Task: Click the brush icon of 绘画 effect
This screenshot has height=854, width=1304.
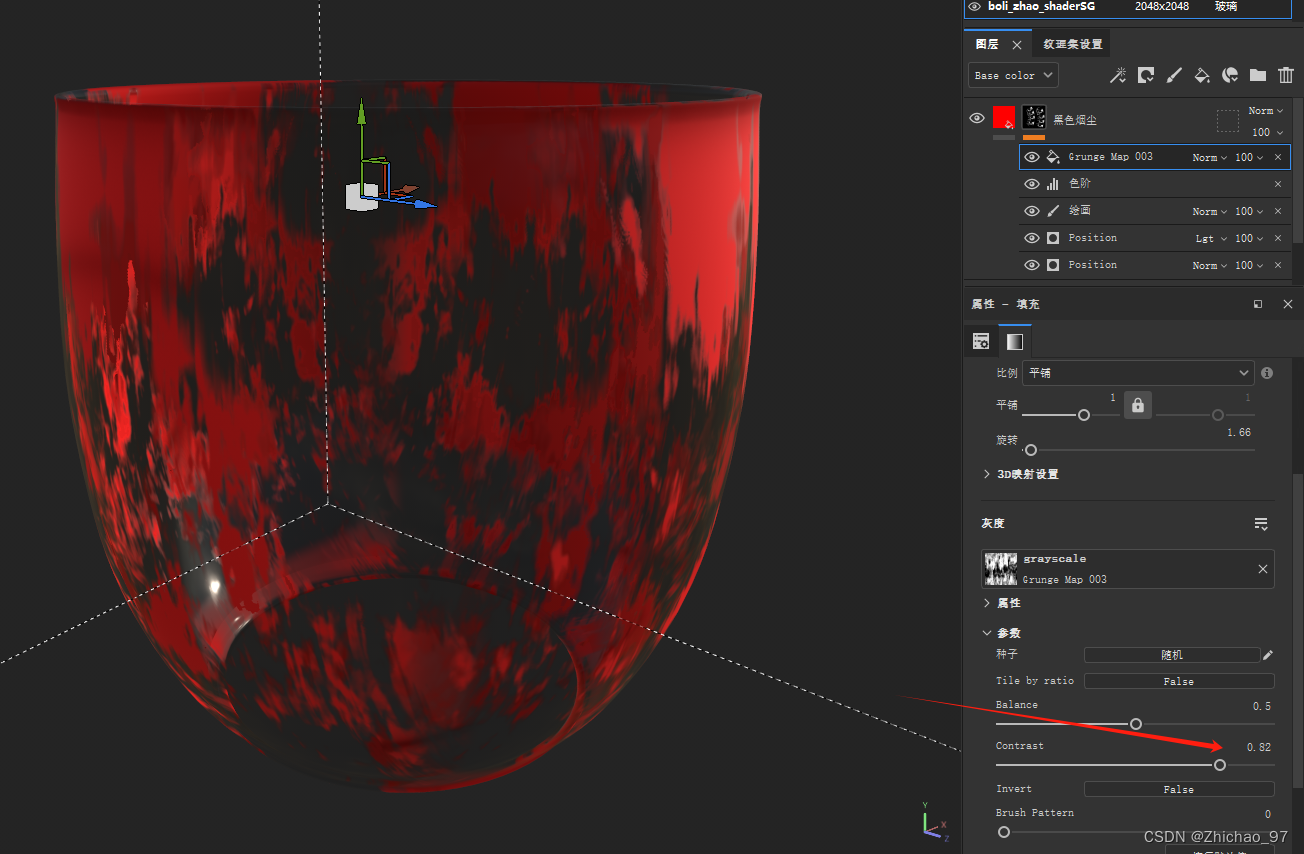Action: (1053, 211)
